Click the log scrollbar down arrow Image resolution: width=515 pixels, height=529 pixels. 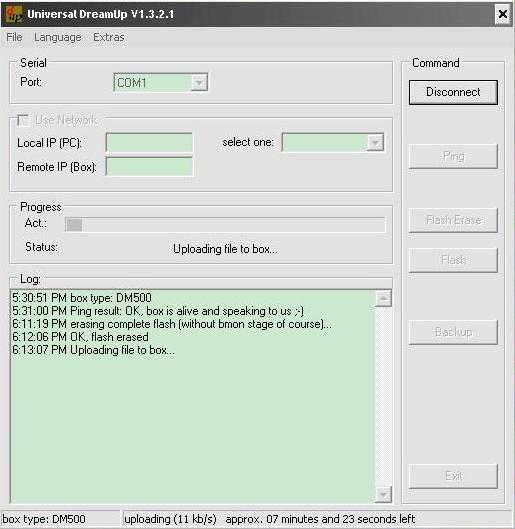point(383,495)
